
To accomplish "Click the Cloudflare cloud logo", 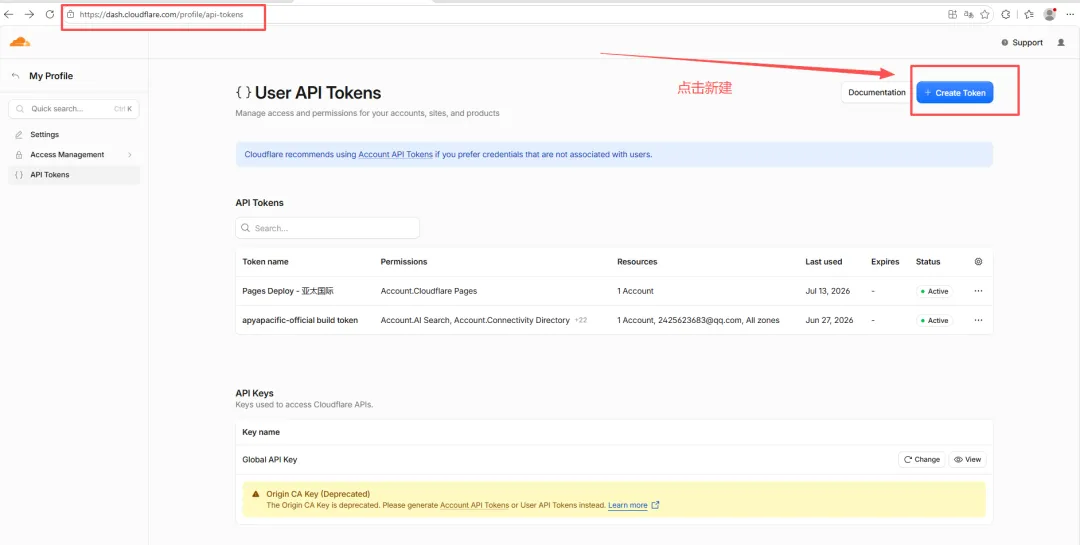I will point(20,42).
